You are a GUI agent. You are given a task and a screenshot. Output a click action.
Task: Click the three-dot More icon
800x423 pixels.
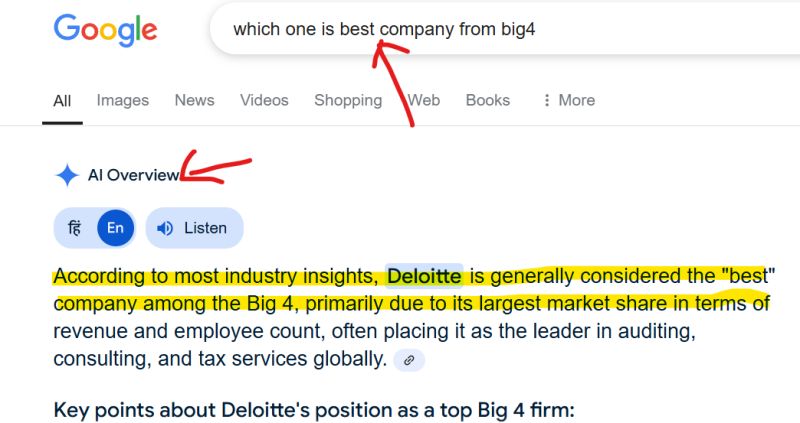point(546,100)
